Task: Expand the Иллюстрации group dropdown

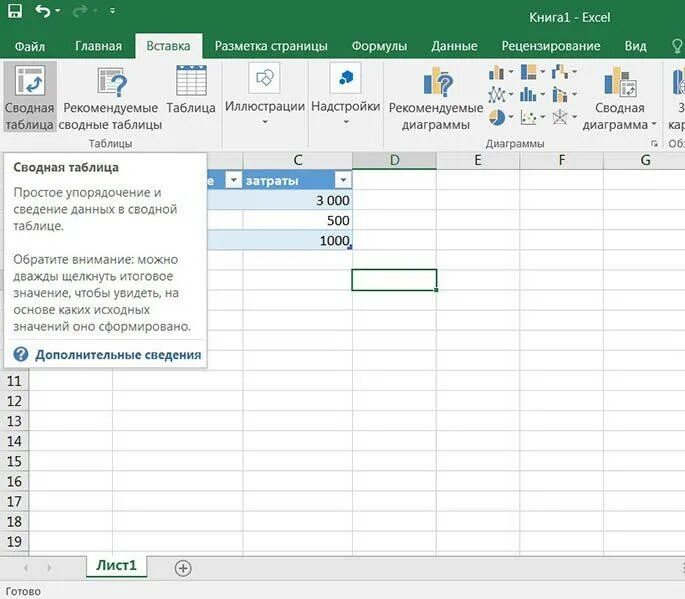Action: click(x=265, y=122)
